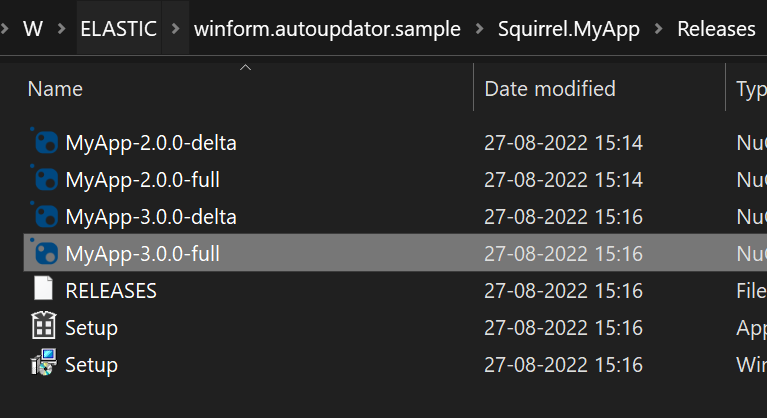Image resolution: width=767 pixels, height=418 pixels.
Task: Click the Type column header
Action: coord(750,89)
